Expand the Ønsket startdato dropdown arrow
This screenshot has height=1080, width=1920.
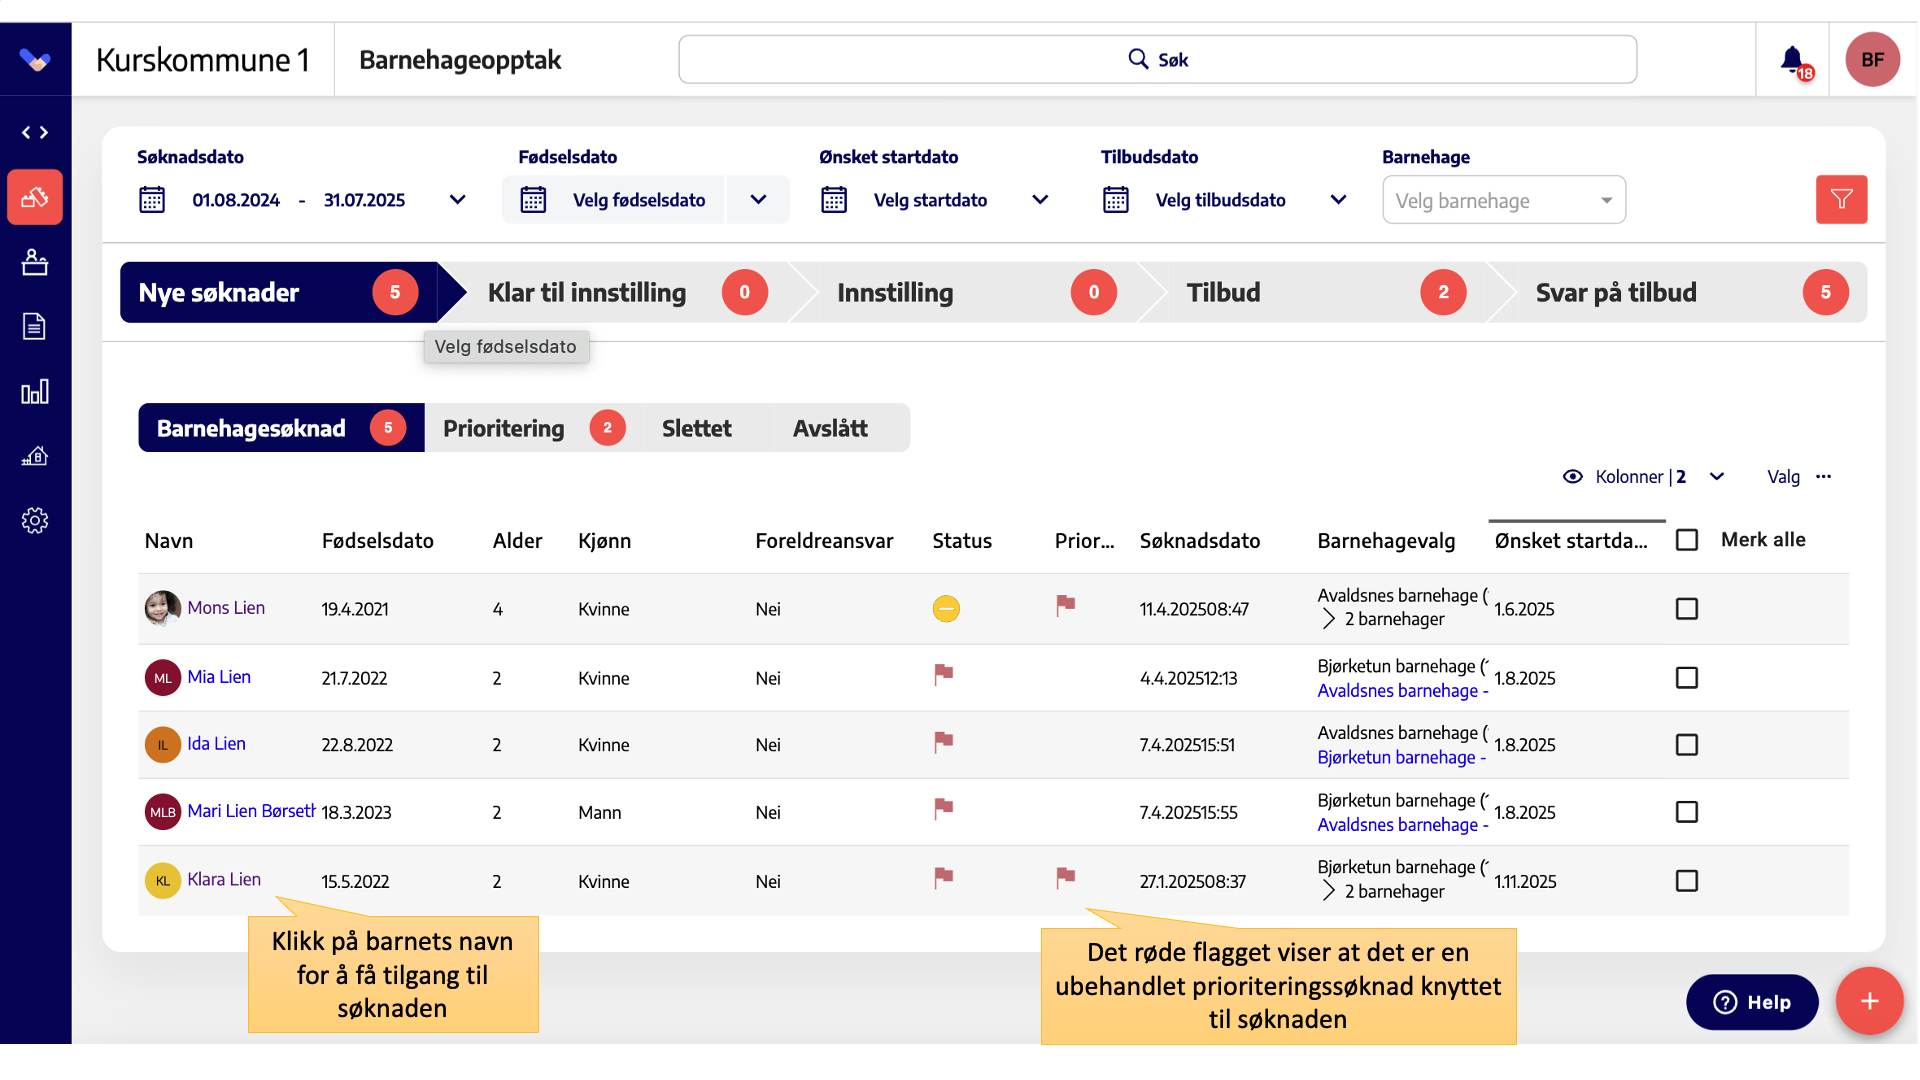click(1040, 200)
